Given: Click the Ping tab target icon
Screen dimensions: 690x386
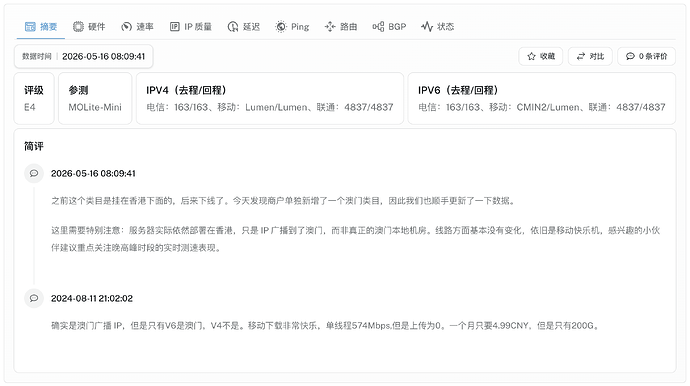Looking at the screenshot, I should (x=281, y=27).
